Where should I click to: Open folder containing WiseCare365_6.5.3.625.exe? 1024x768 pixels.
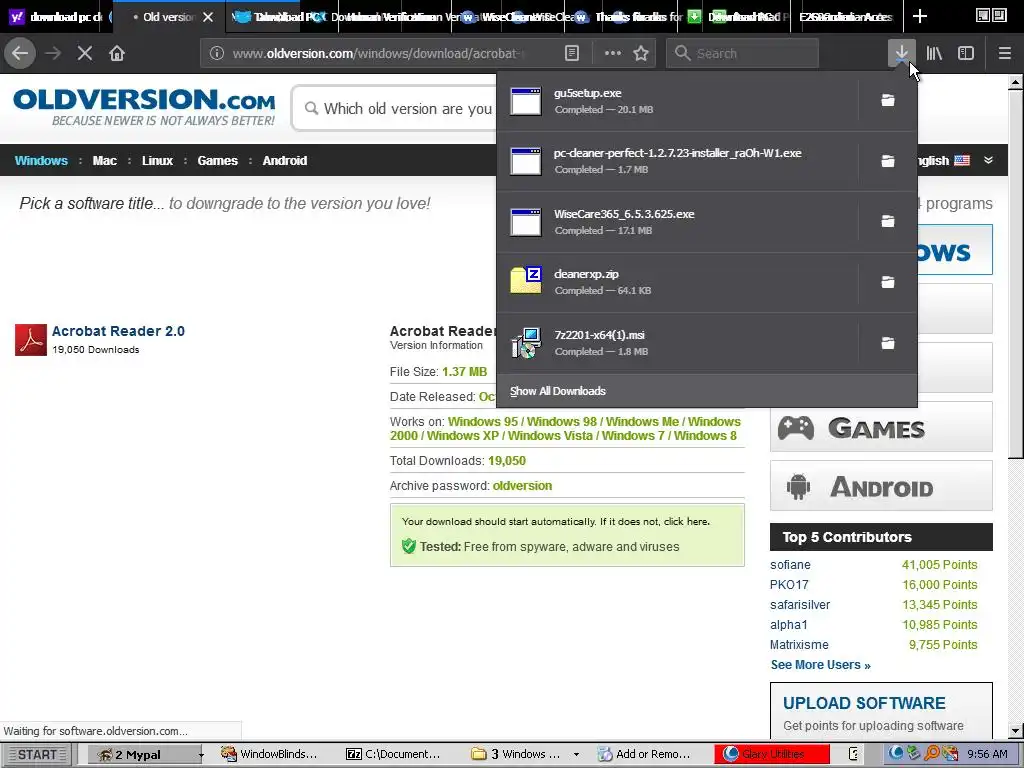888,221
